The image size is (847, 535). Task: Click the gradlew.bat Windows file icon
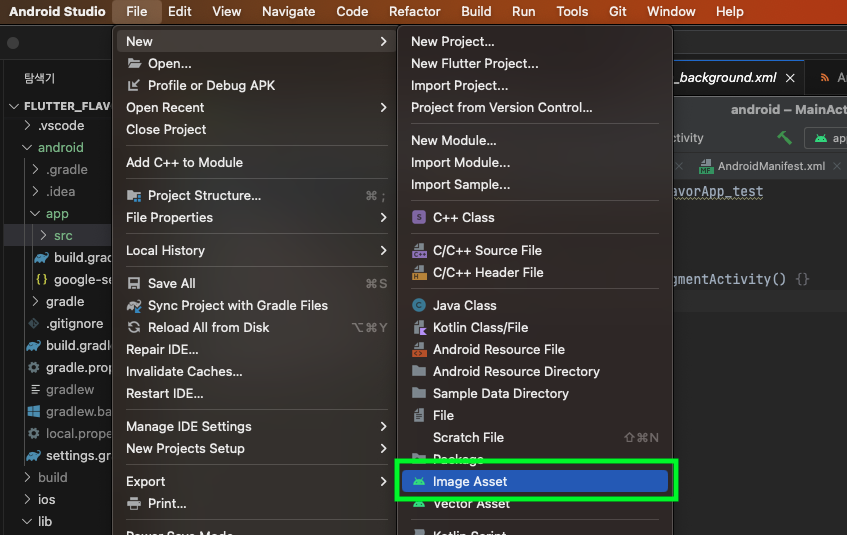tap(33, 411)
